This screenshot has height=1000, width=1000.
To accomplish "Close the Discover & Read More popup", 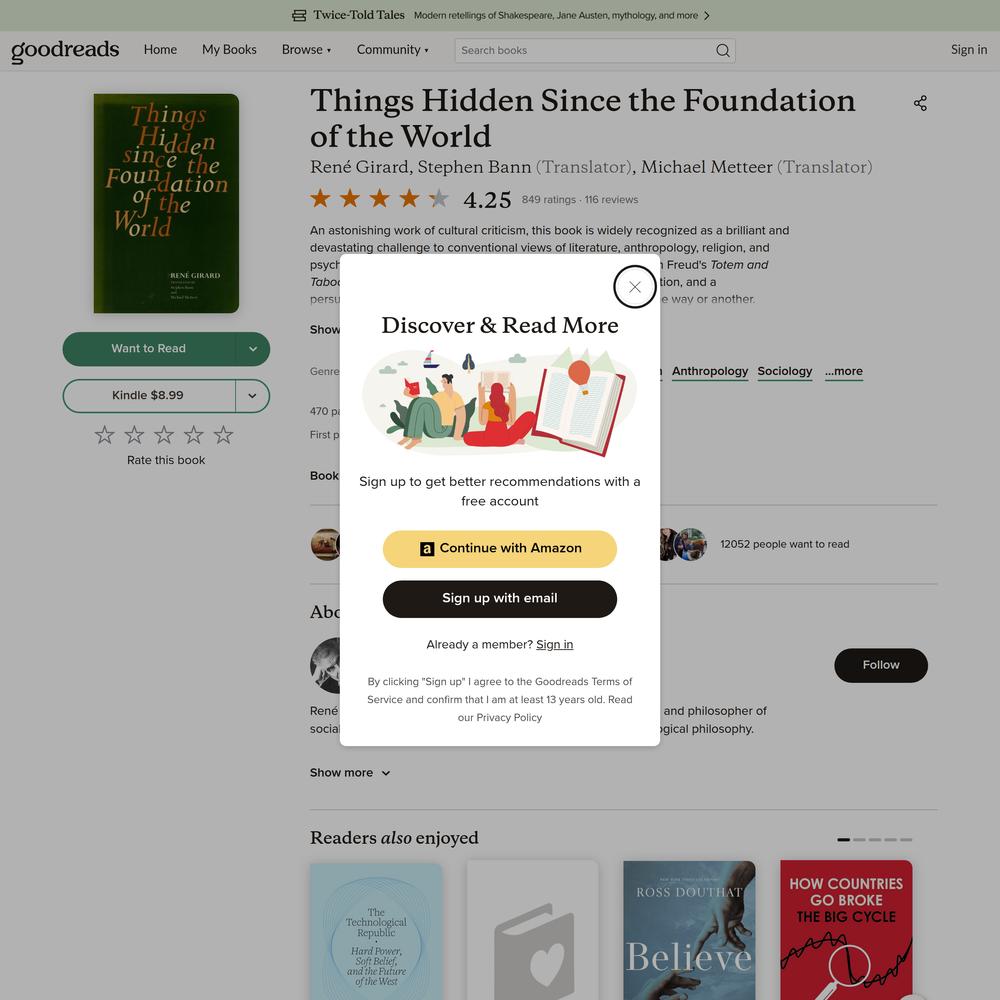I will [635, 287].
